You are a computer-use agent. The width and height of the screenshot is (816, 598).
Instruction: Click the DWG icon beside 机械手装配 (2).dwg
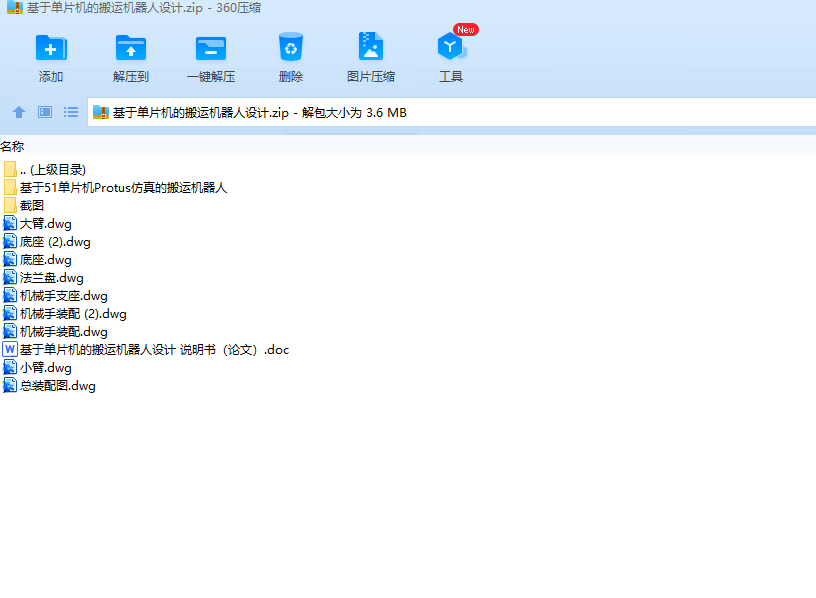point(10,313)
